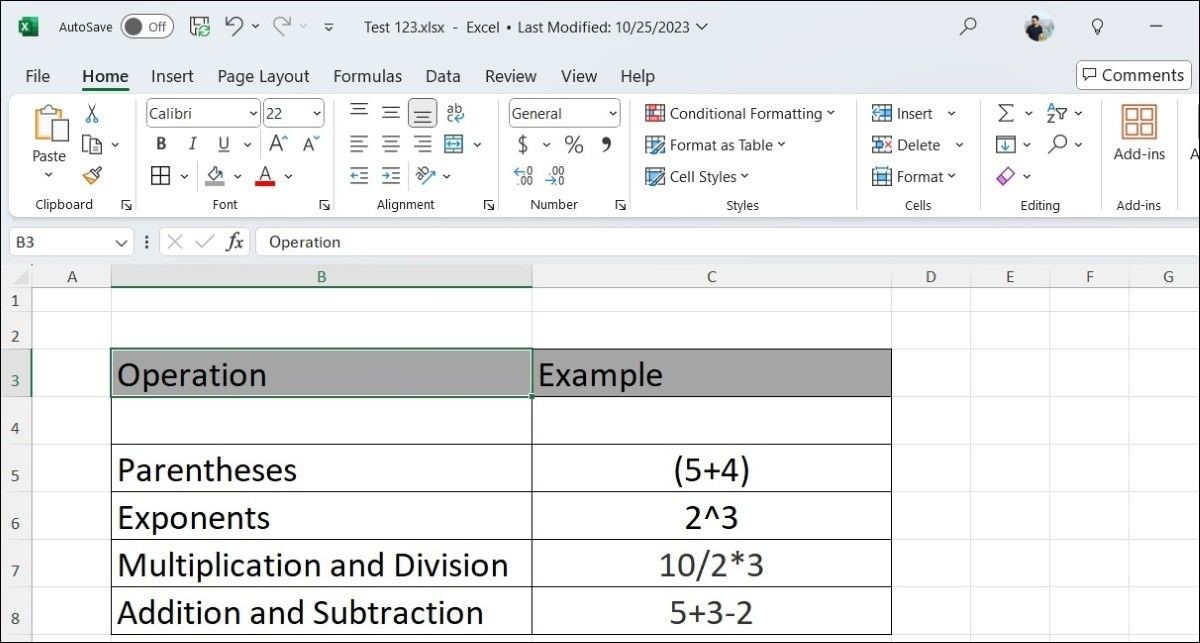This screenshot has width=1200, height=643.
Task: Decrease indent in Alignment group
Action: pos(359,176)
